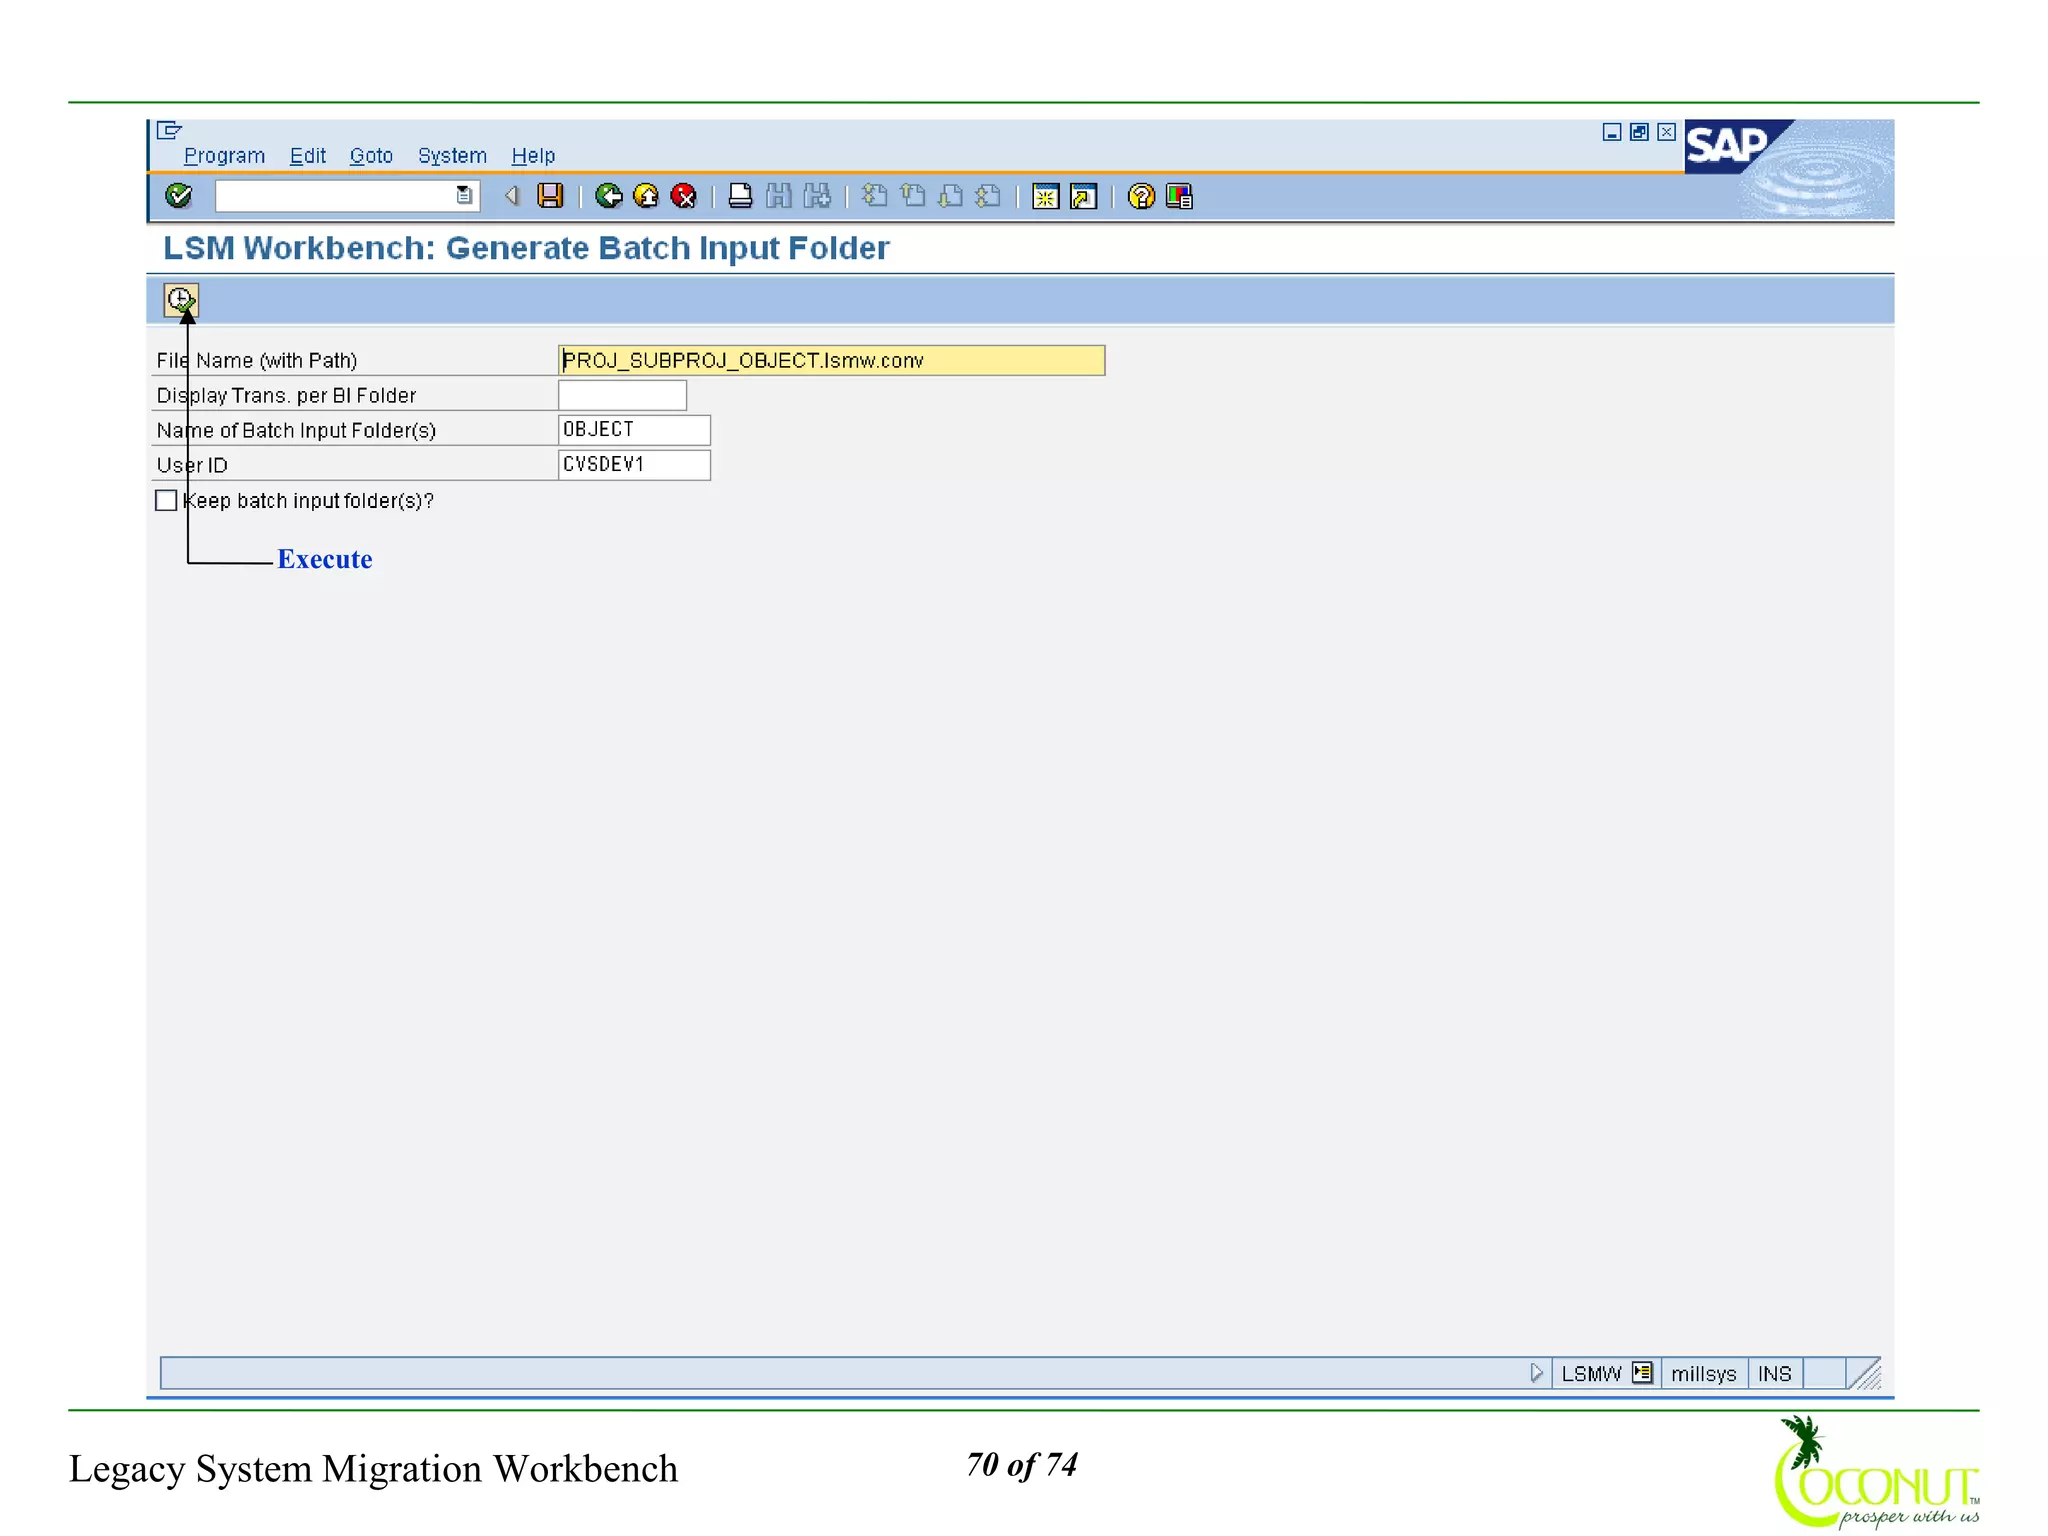Screen dimensions: 2048x1536
Task: Click the red Cancel icon
Action: [x=684, y=196]
